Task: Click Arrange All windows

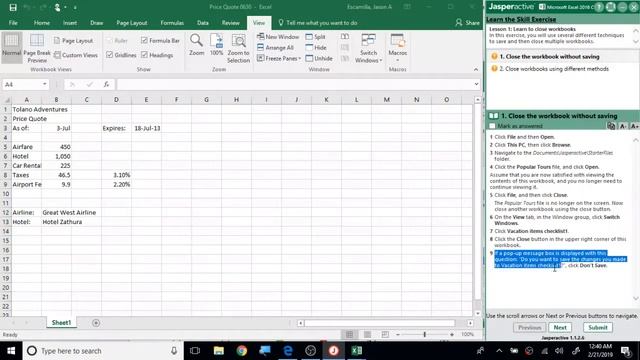Action: [x=276, y=47]
